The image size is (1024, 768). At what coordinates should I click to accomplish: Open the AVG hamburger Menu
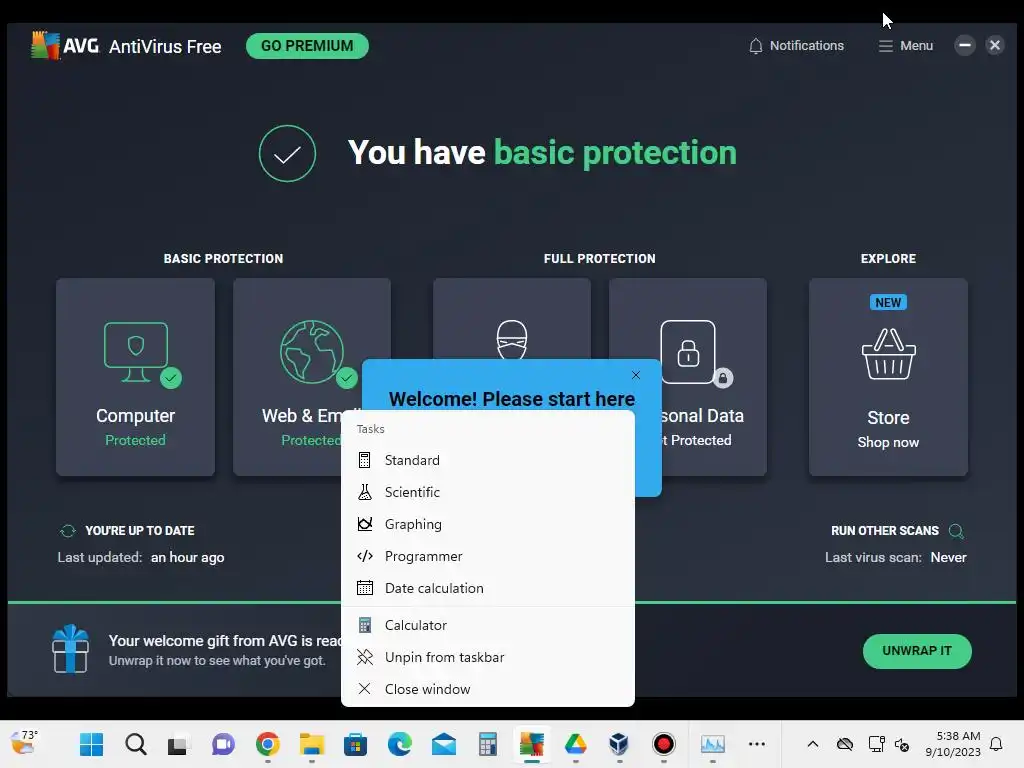click(905, 46)
